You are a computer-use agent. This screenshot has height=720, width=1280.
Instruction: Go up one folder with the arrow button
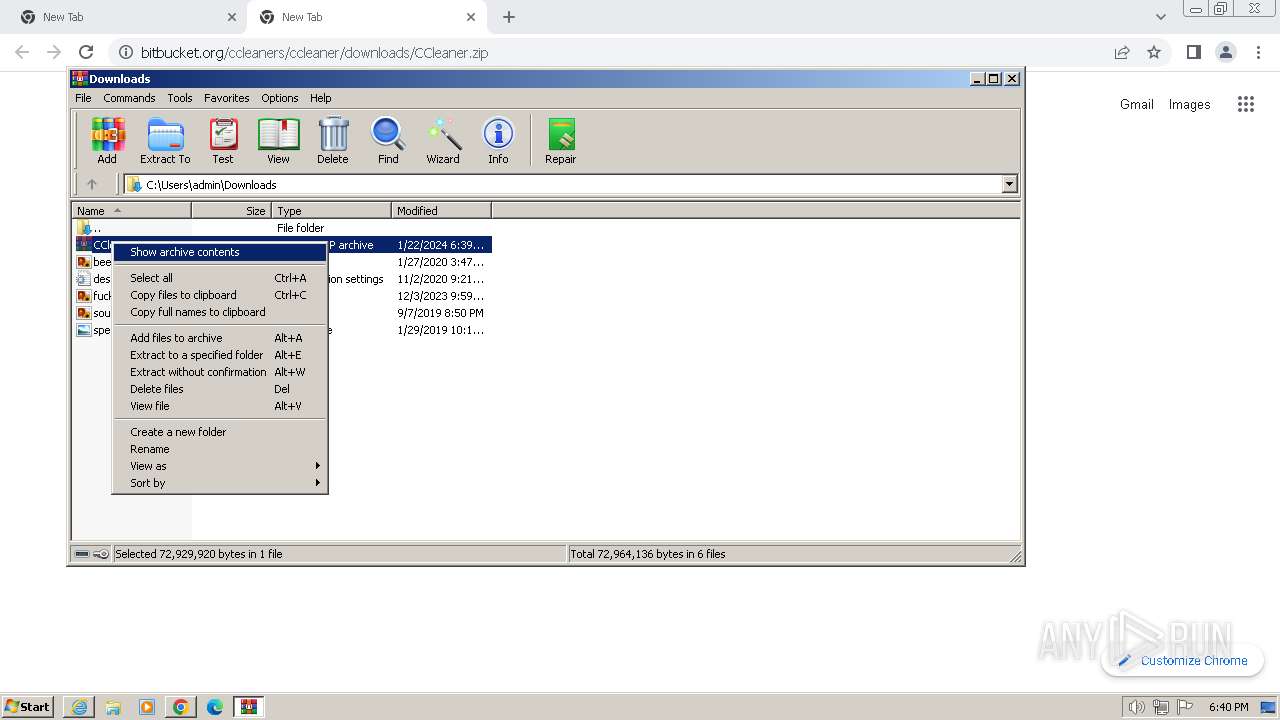[92, 184]
